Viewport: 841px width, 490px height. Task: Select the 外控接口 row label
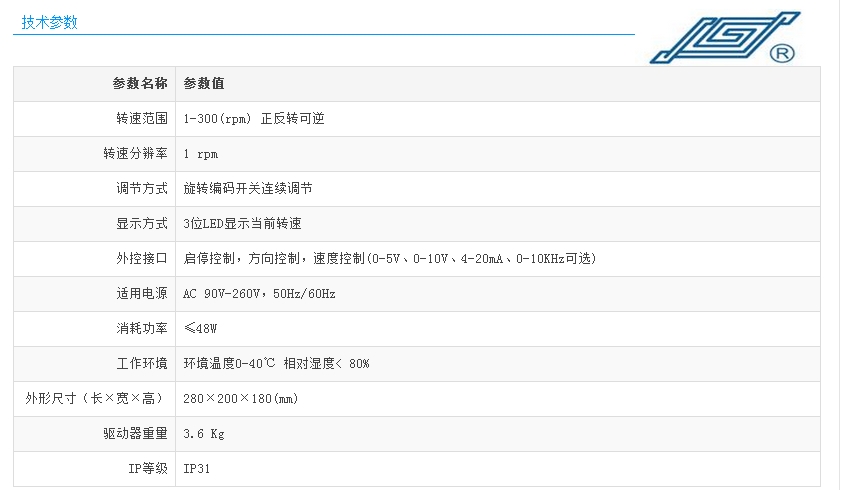coord(141,259)
